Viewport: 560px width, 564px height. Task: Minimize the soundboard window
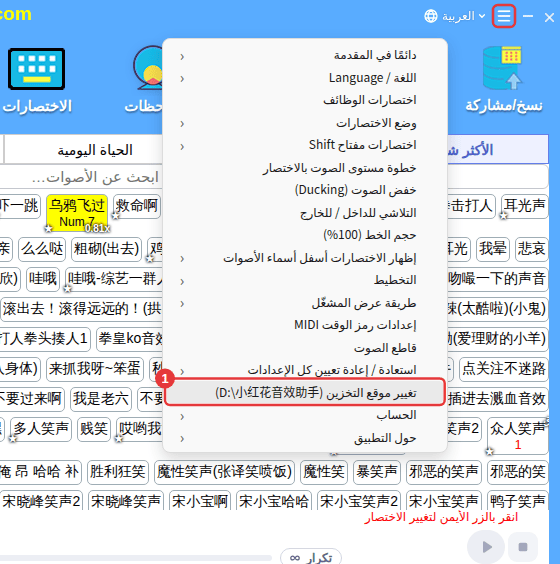point(528,16)
